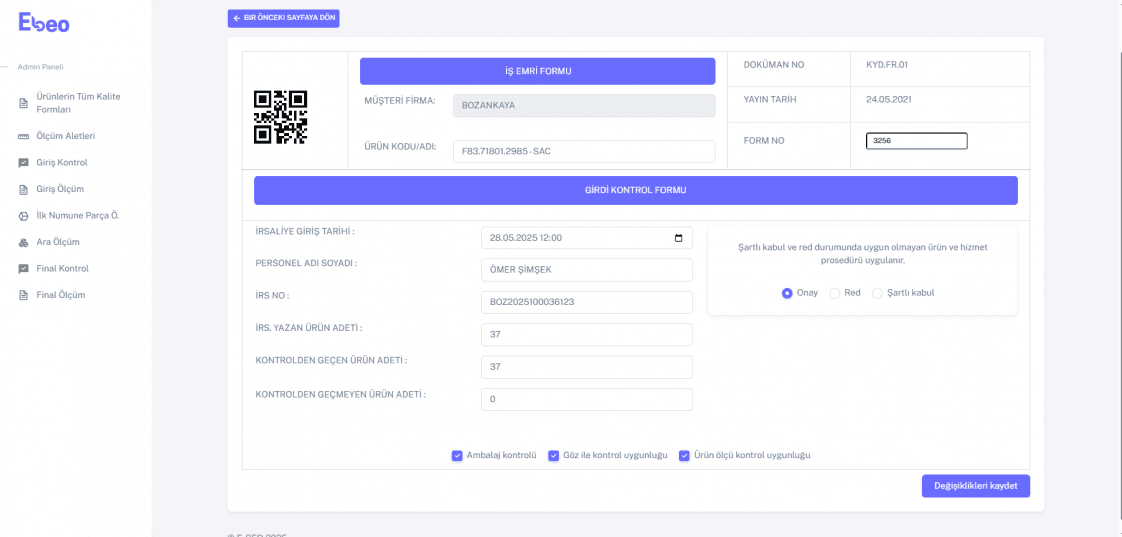Click the Ara Ölçüm sidebar icon
This screenshot has height=537, width=1122.
tap(23, 242)
